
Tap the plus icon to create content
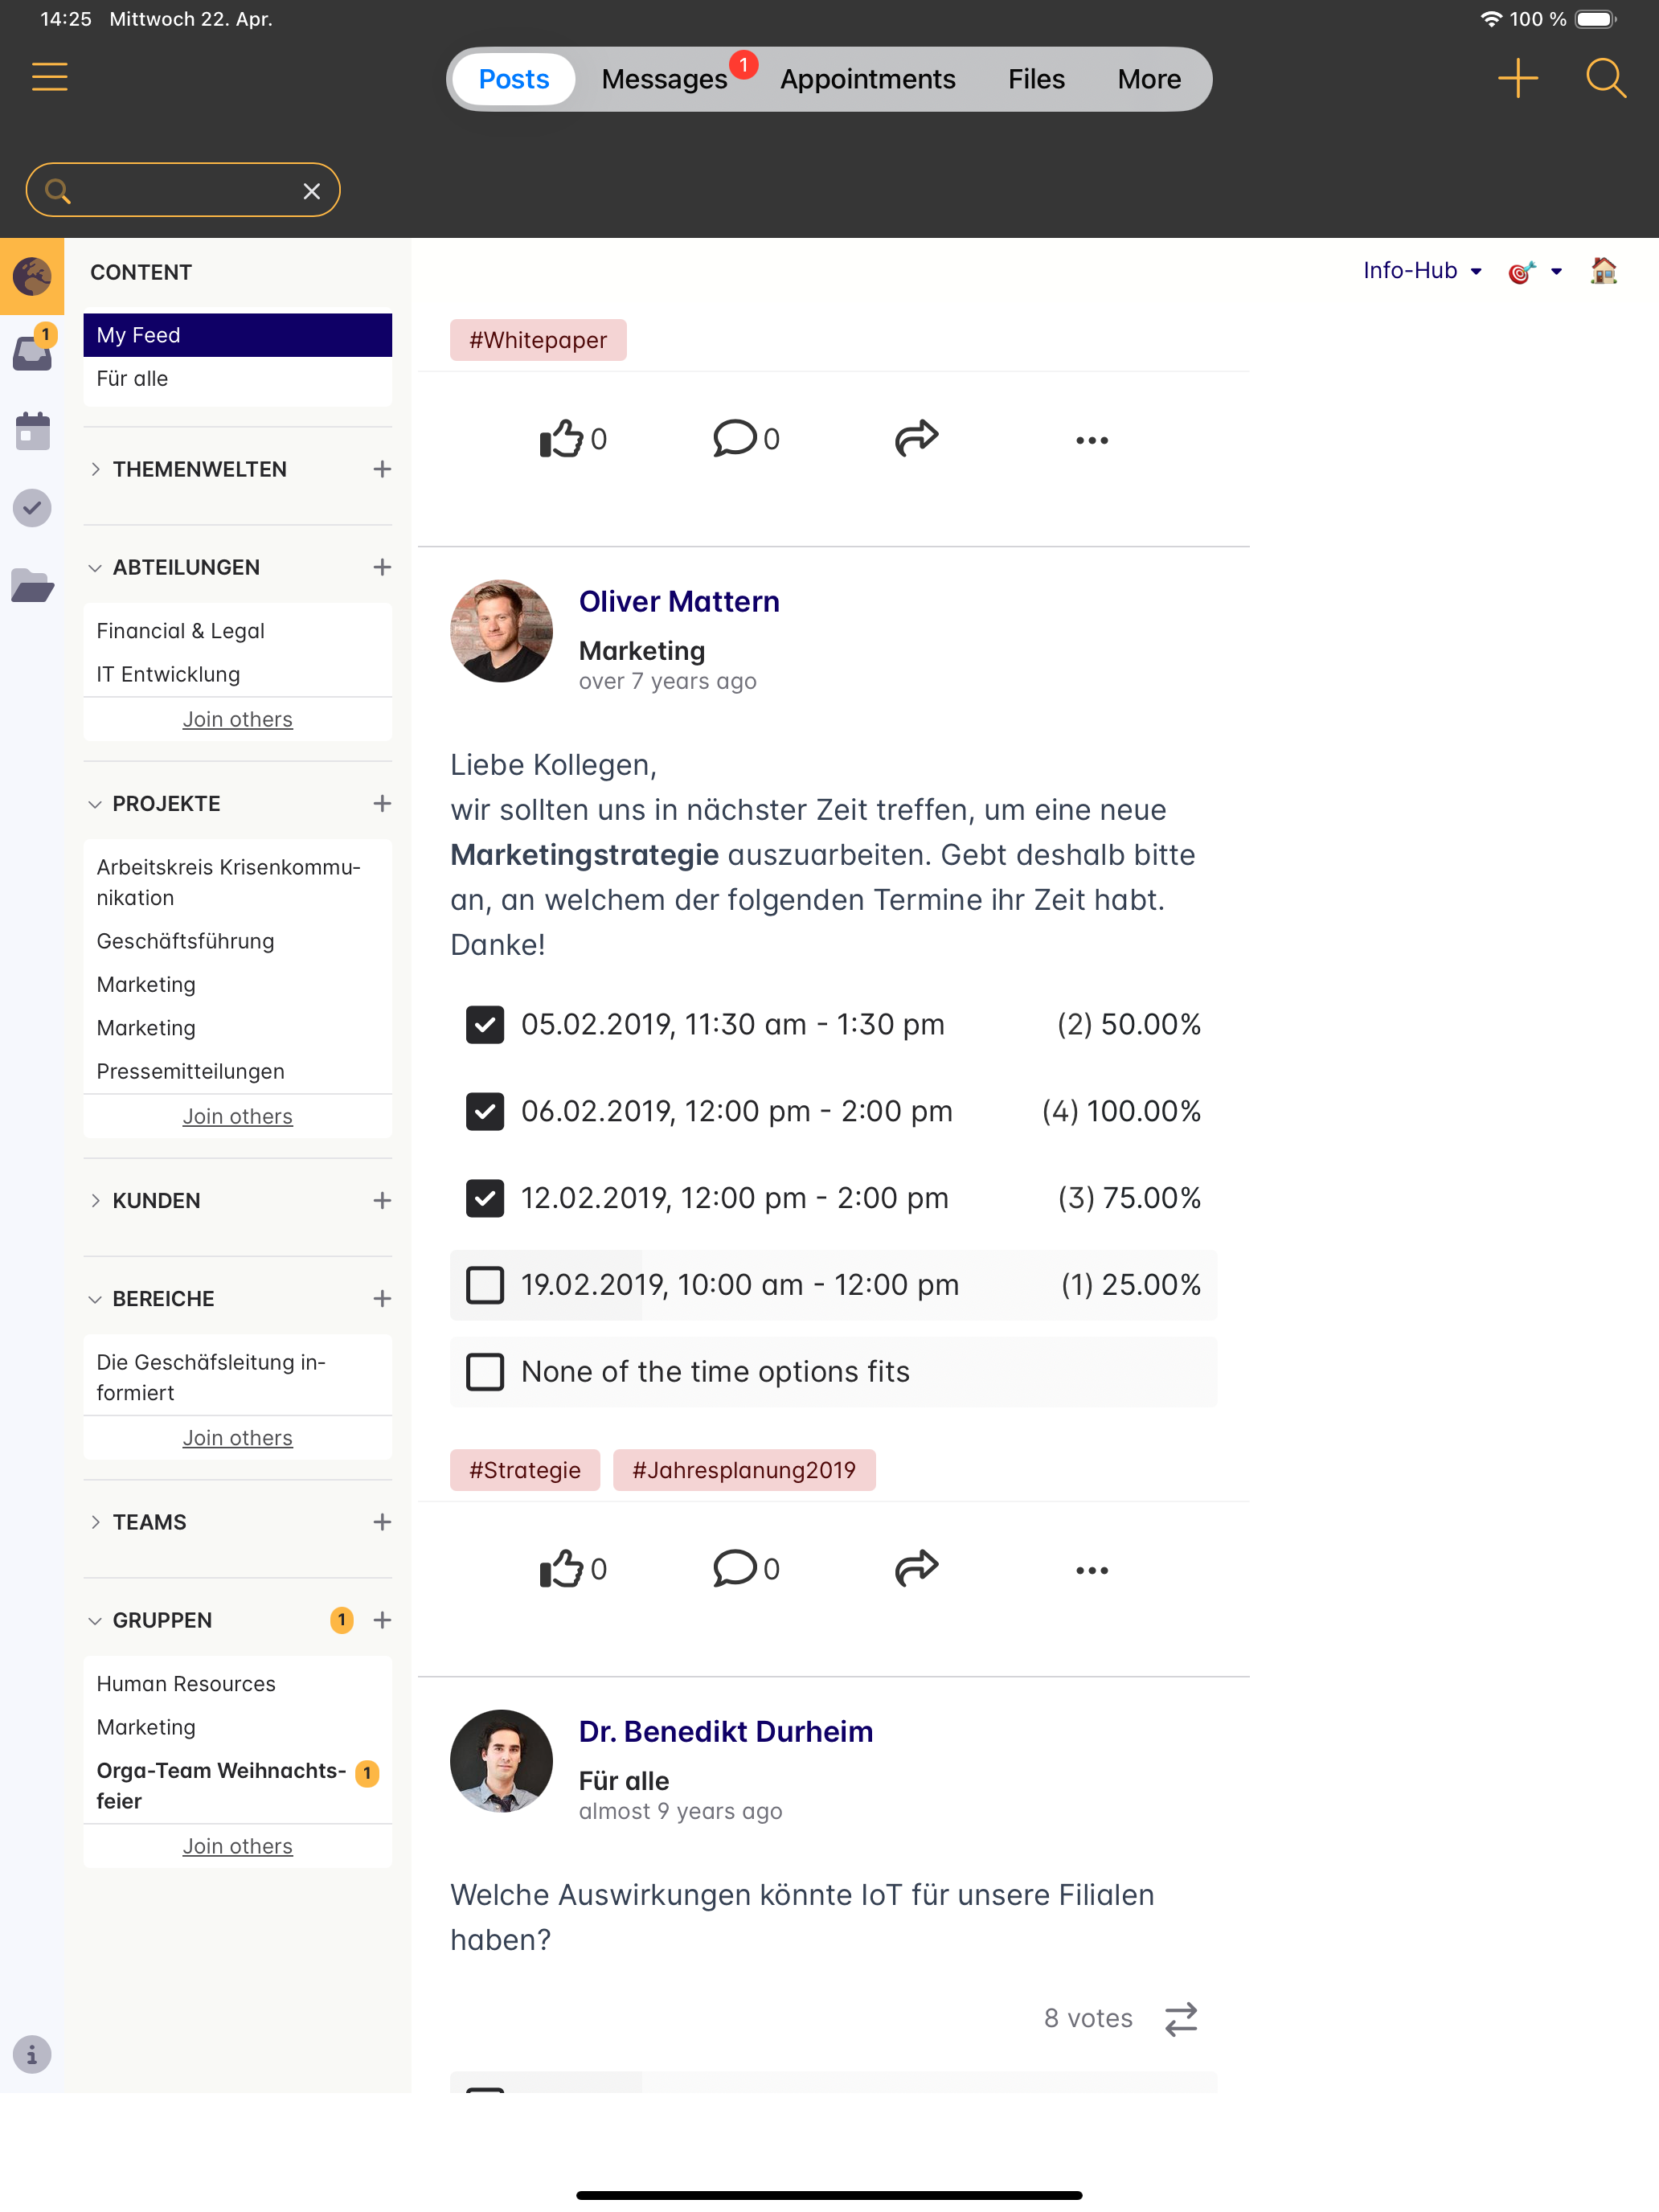[1517, 78]
